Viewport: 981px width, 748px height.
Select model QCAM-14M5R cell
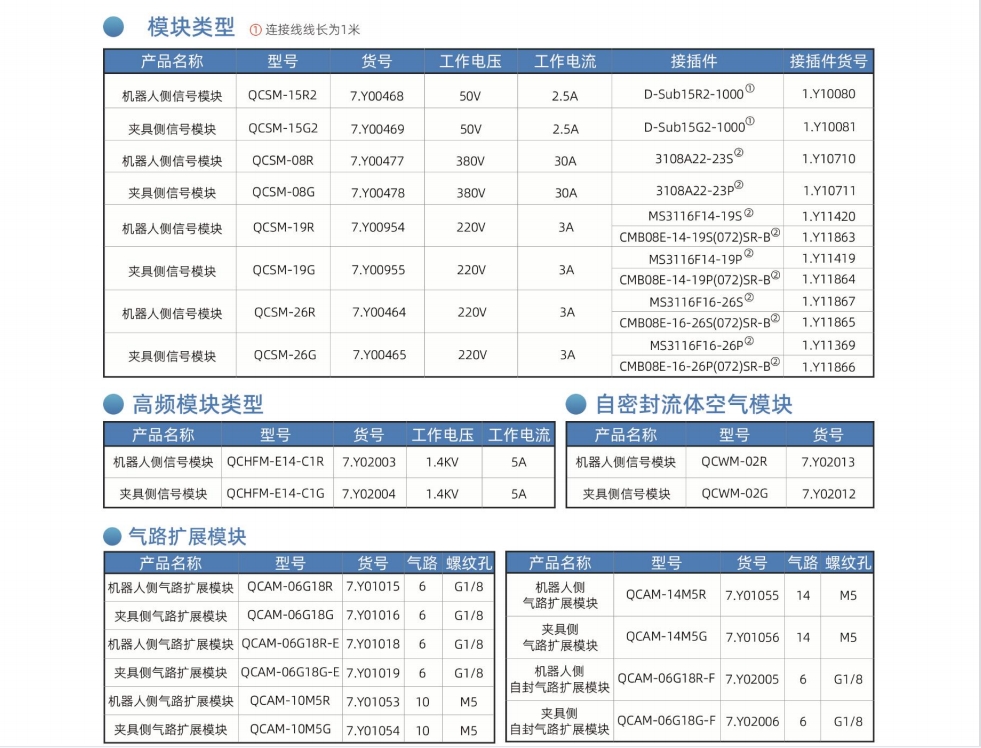(665, 594)
